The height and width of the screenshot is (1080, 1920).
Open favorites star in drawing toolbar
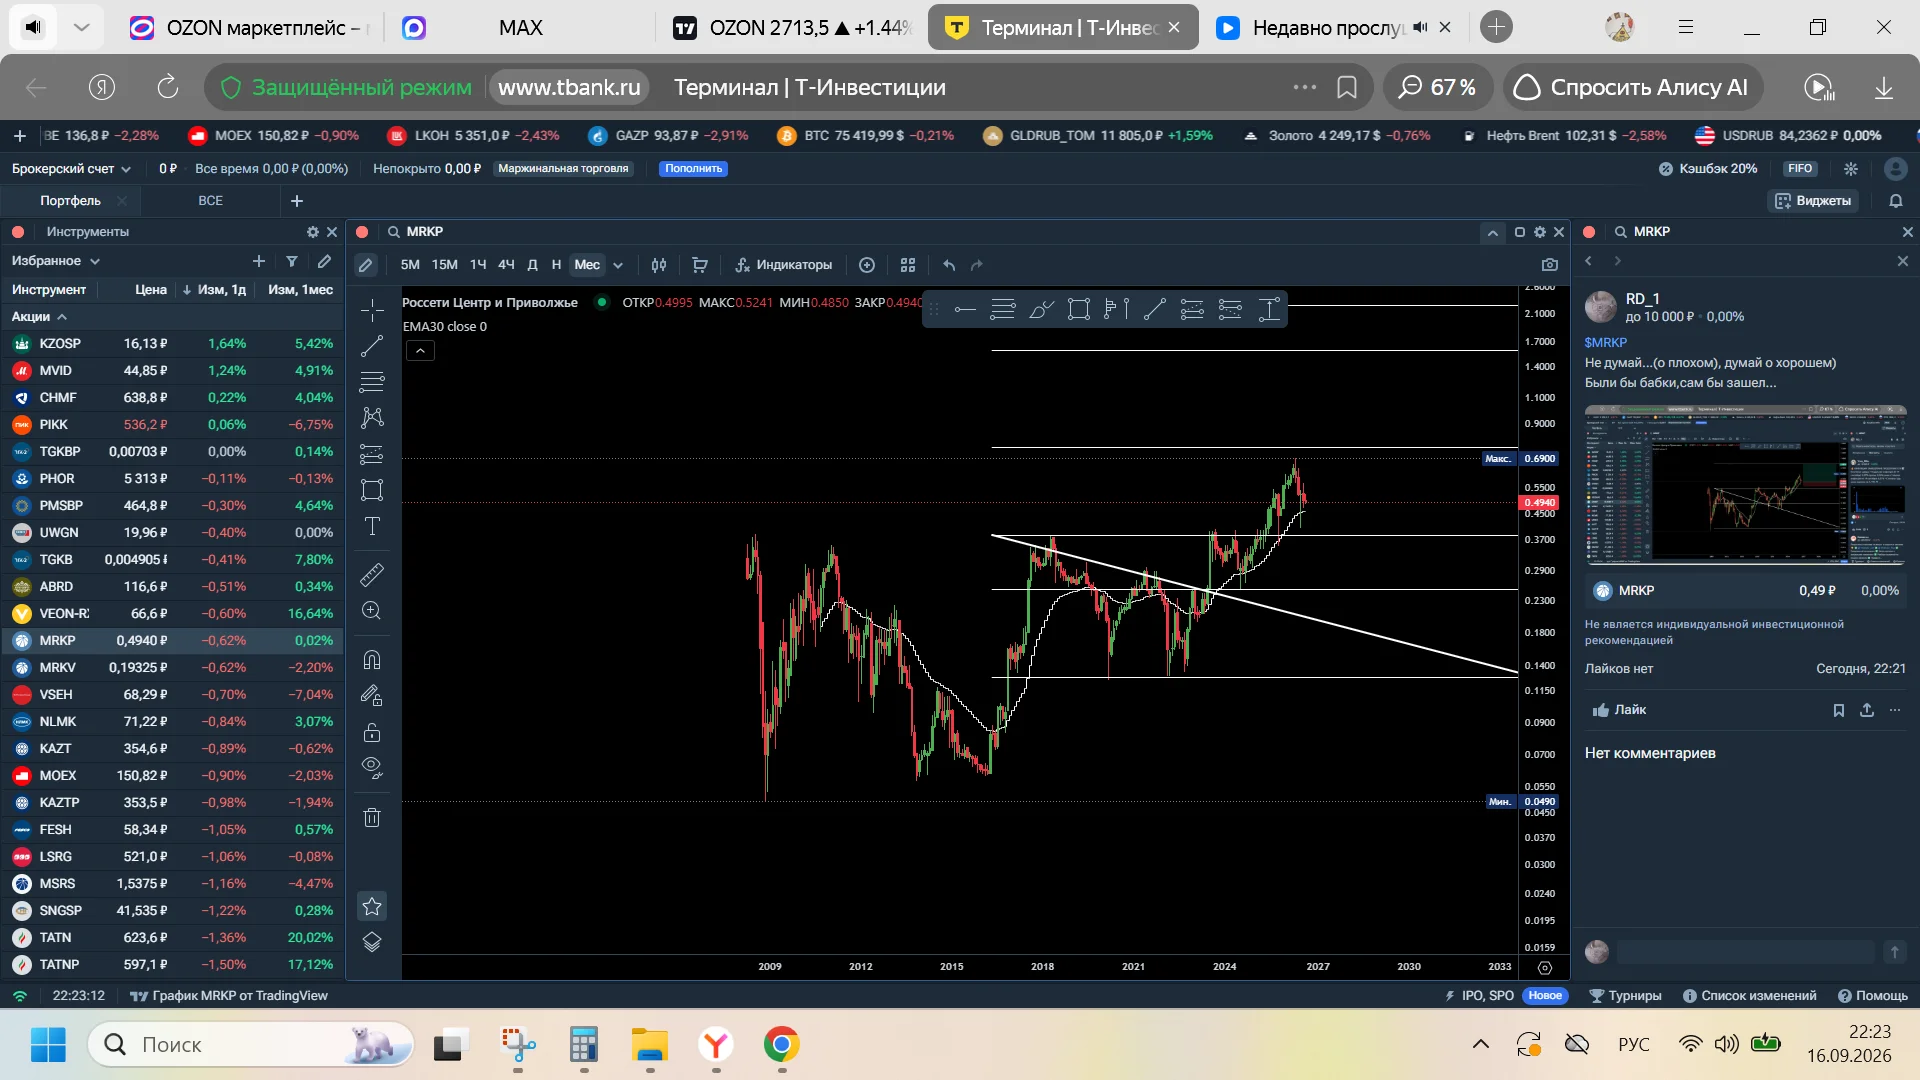click(x=372, y=906)
